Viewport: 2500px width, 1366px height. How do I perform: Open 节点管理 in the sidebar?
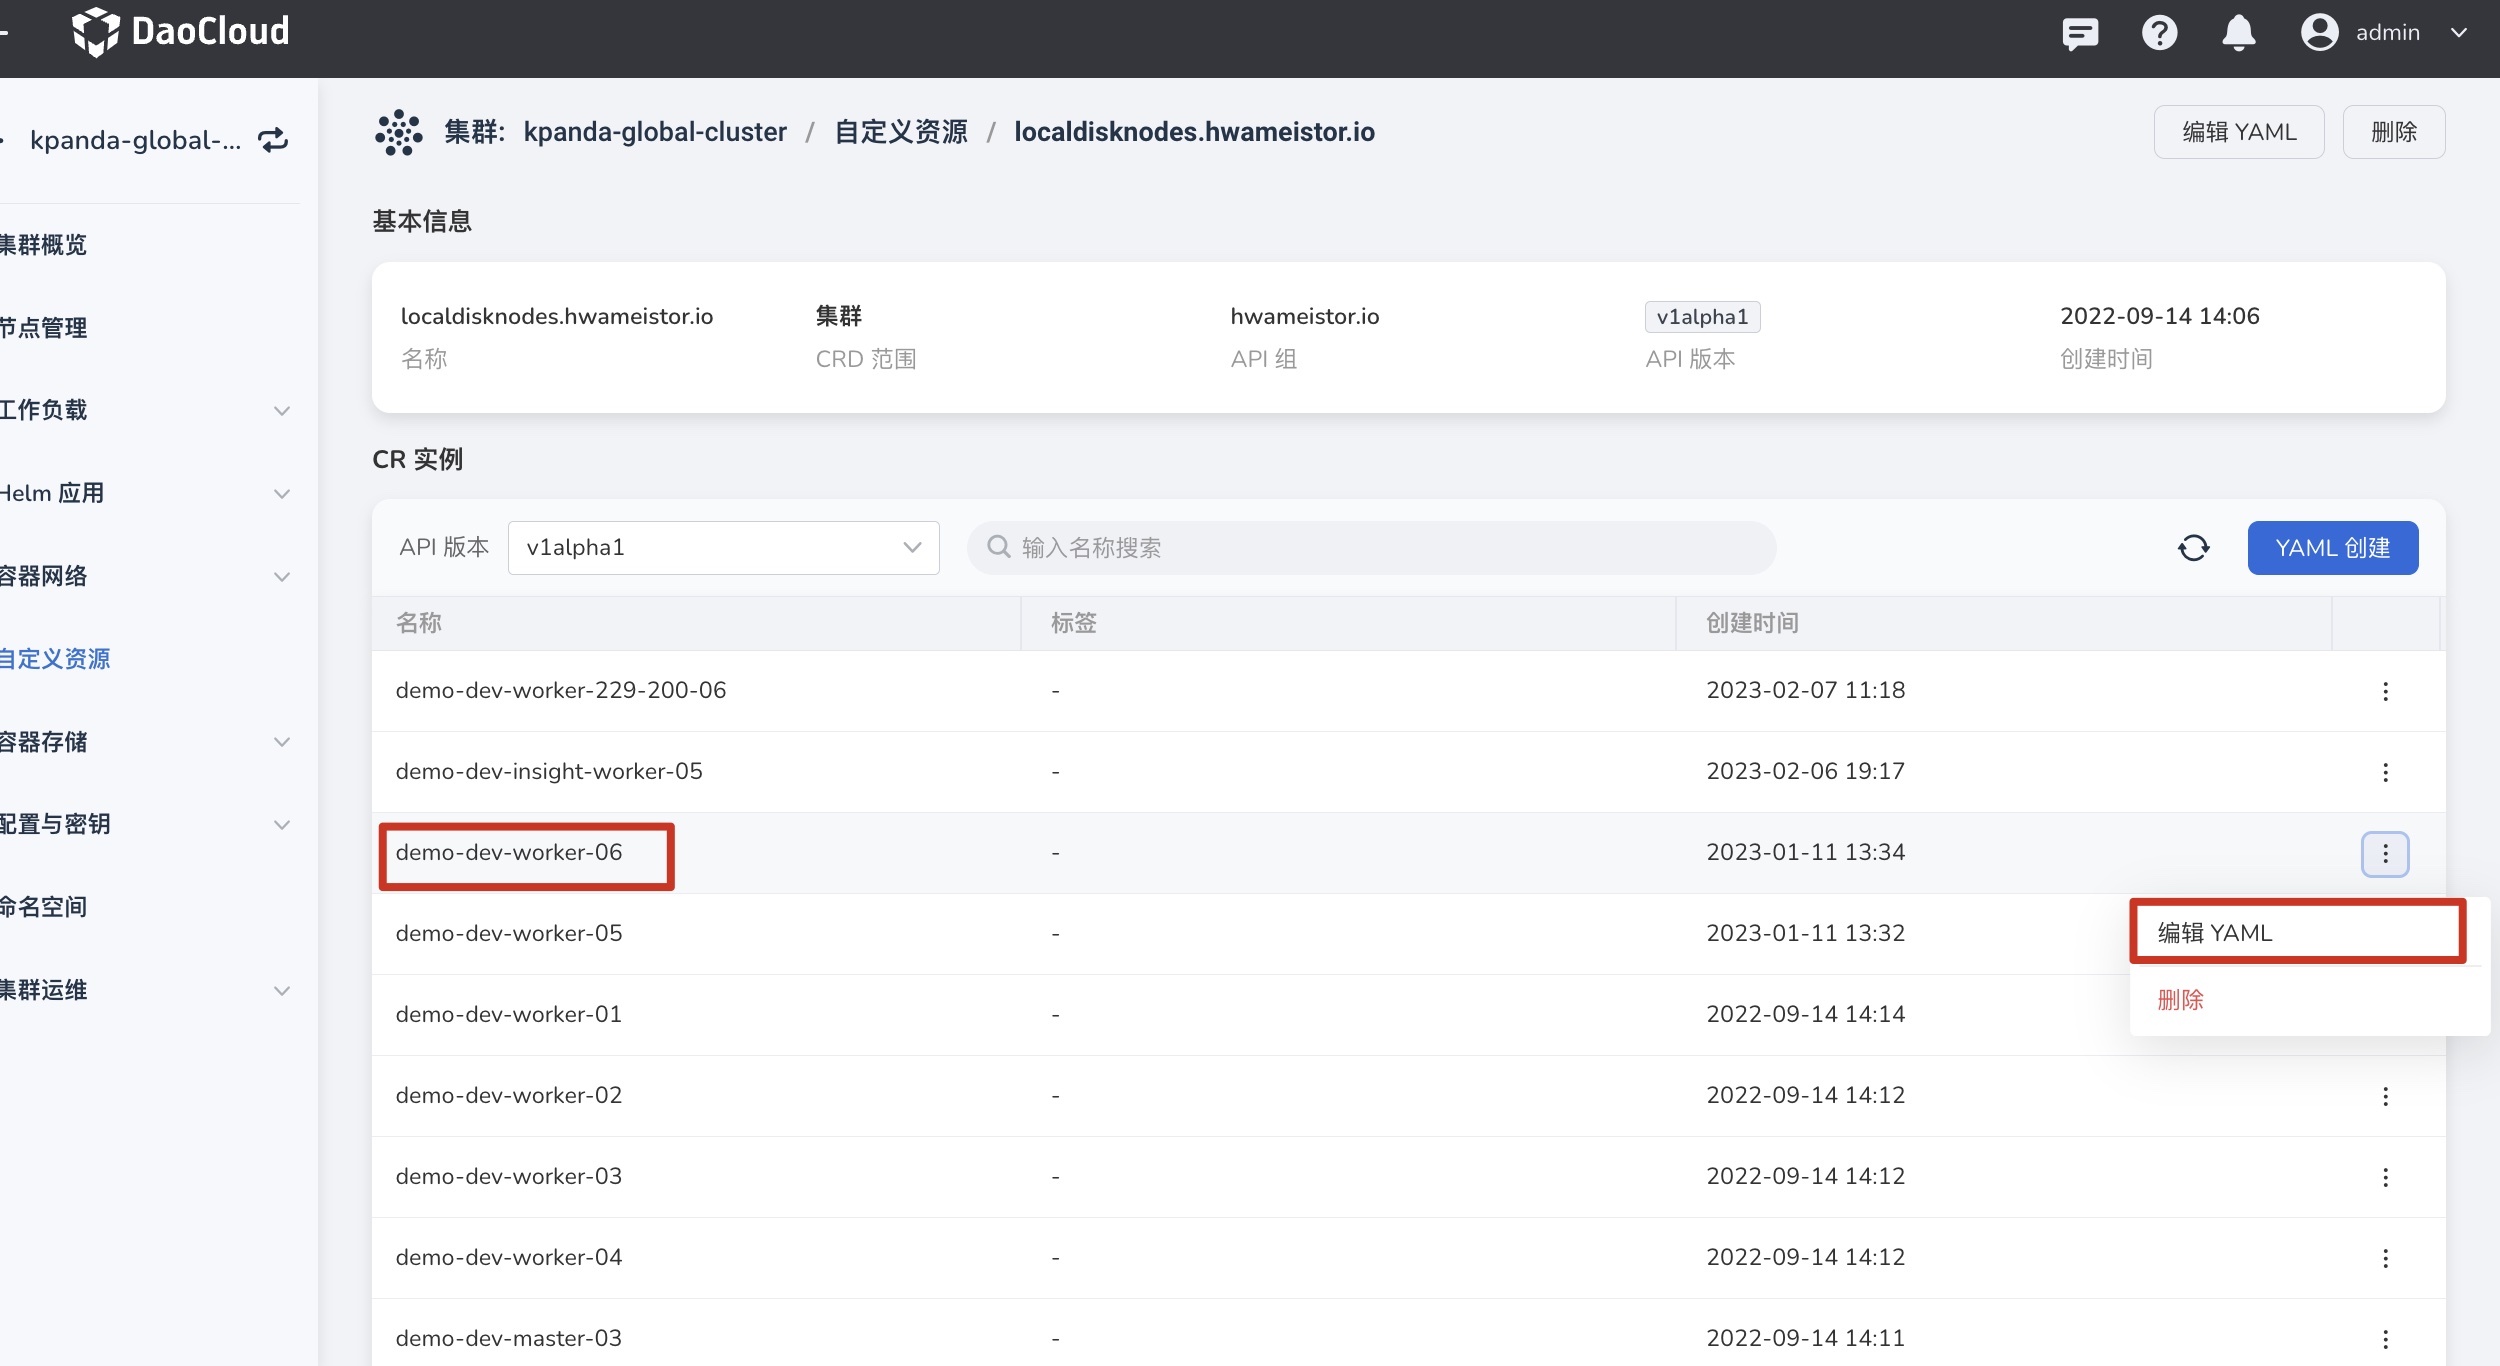[43, 328]
